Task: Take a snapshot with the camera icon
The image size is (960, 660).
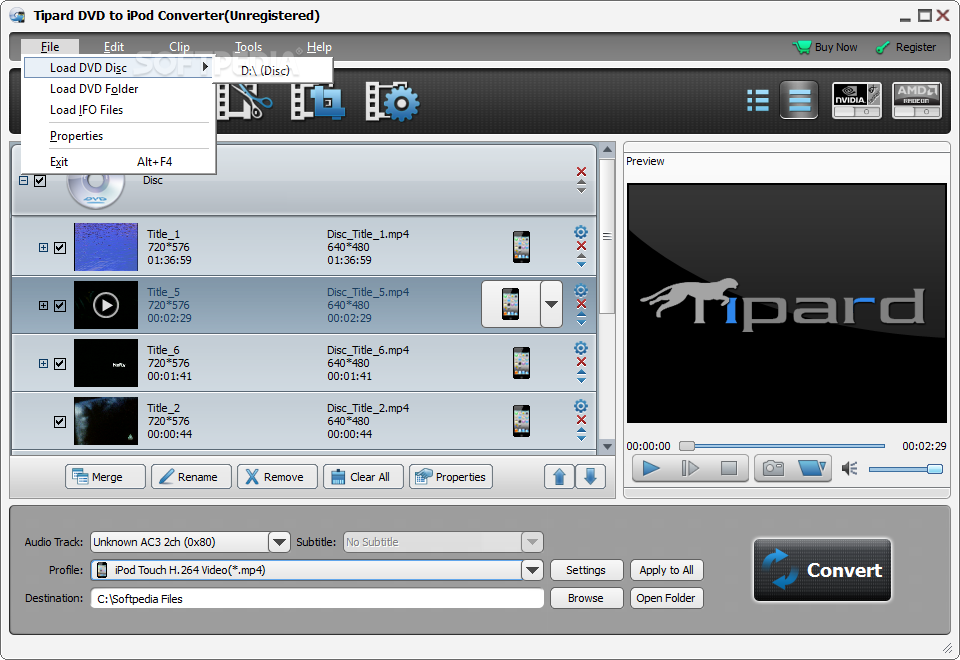Action: 773,469
